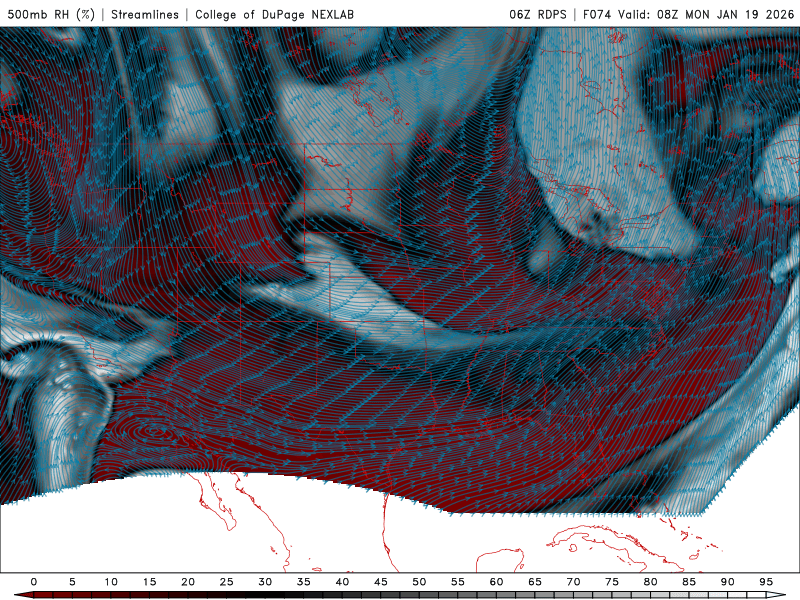Click the '85' colorbar label
Viewport: 800px width, 600px height.
[x=689, y=582]
